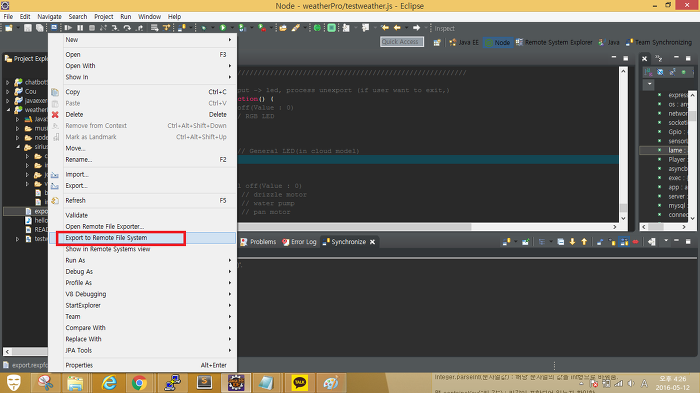Viewport: 700px width, 393px height.
Task: Click Collapse All in Synchronize view
Action: click(561, 242)
